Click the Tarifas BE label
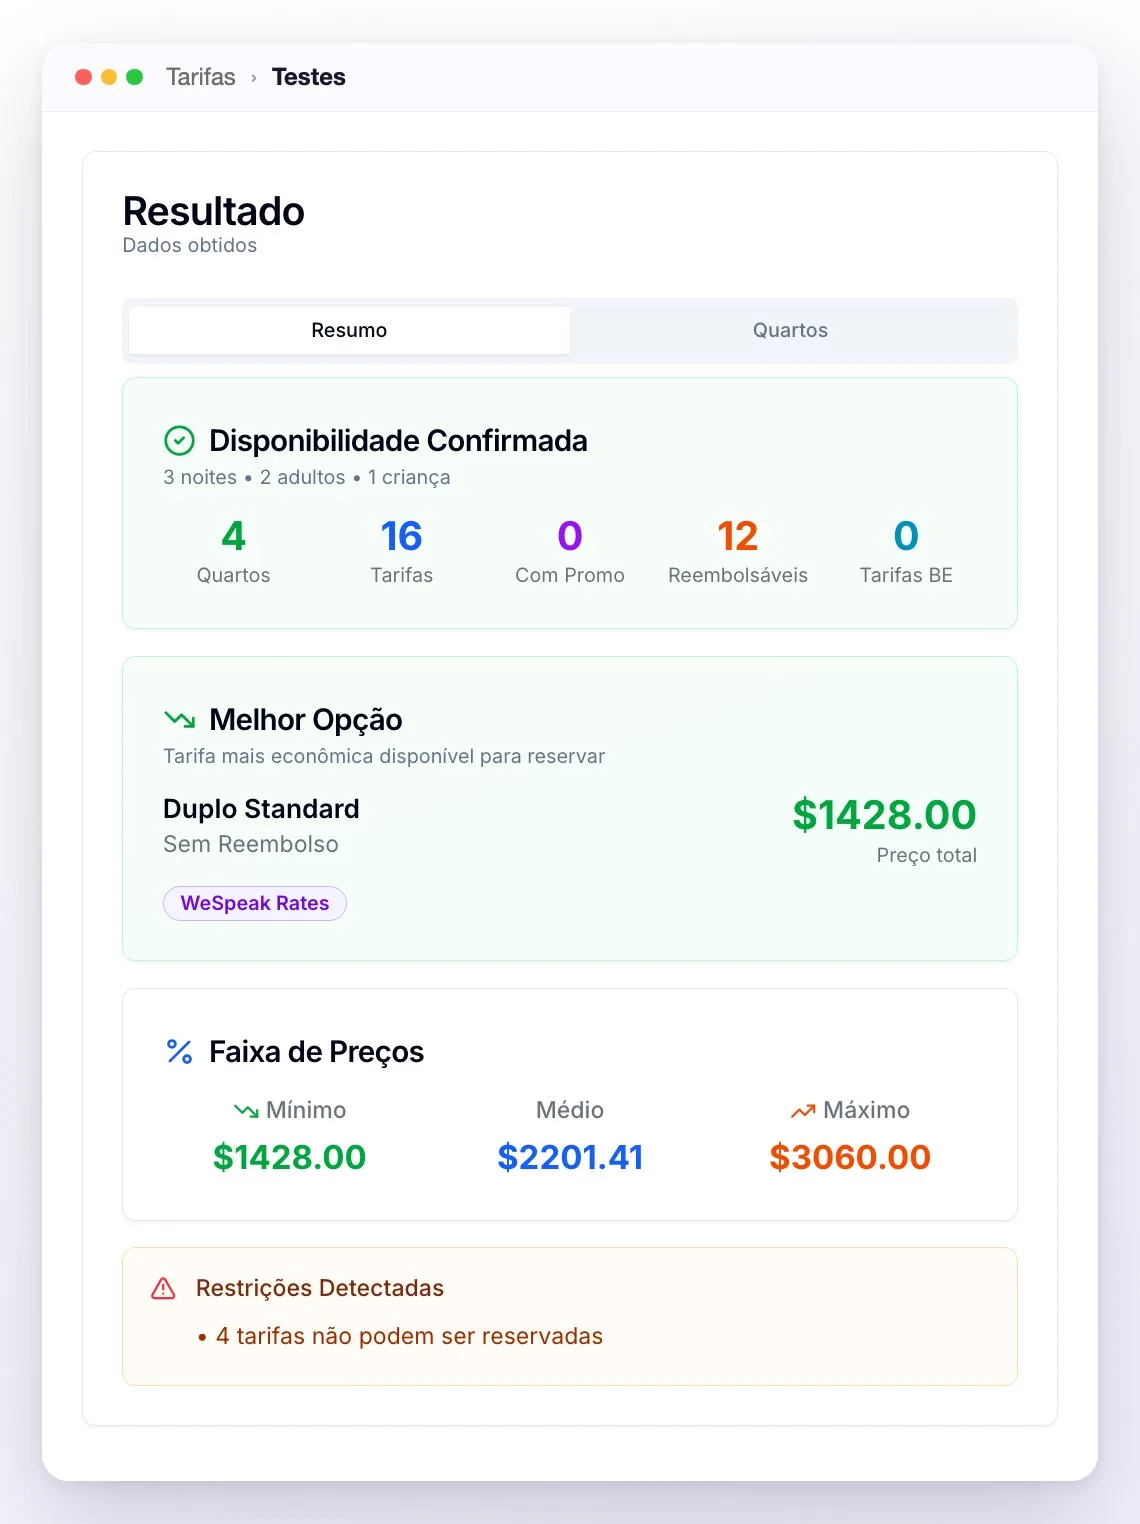 click(906, 575)
